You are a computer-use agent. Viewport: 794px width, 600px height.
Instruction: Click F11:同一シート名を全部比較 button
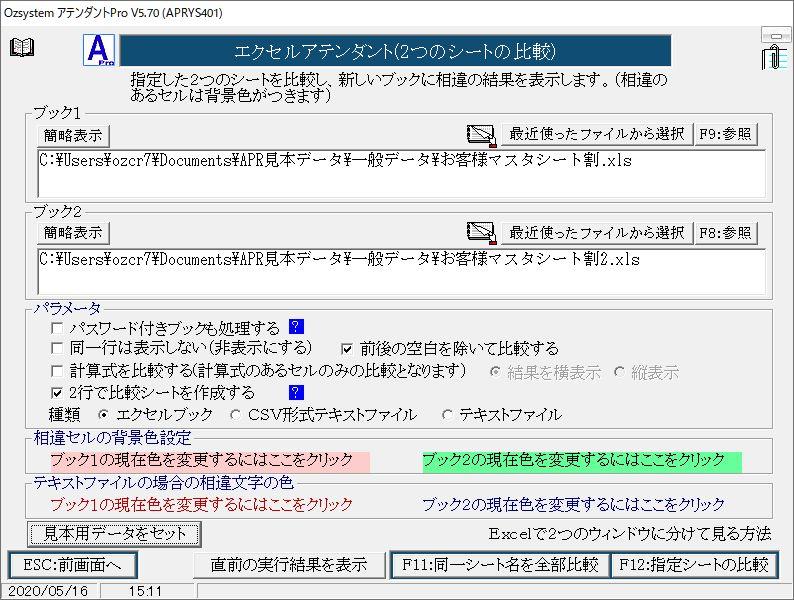click(x=500, y=565)
